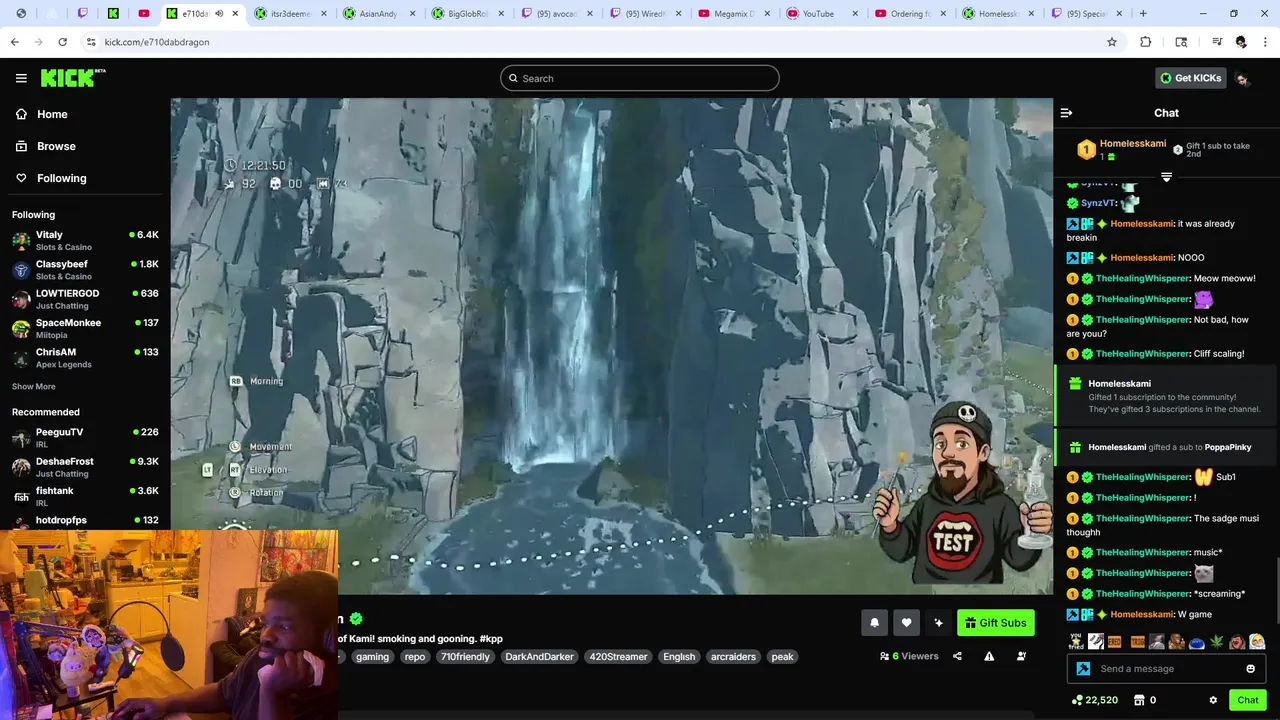Click the channel points 22,520 icon

[x=1077, y=700]
